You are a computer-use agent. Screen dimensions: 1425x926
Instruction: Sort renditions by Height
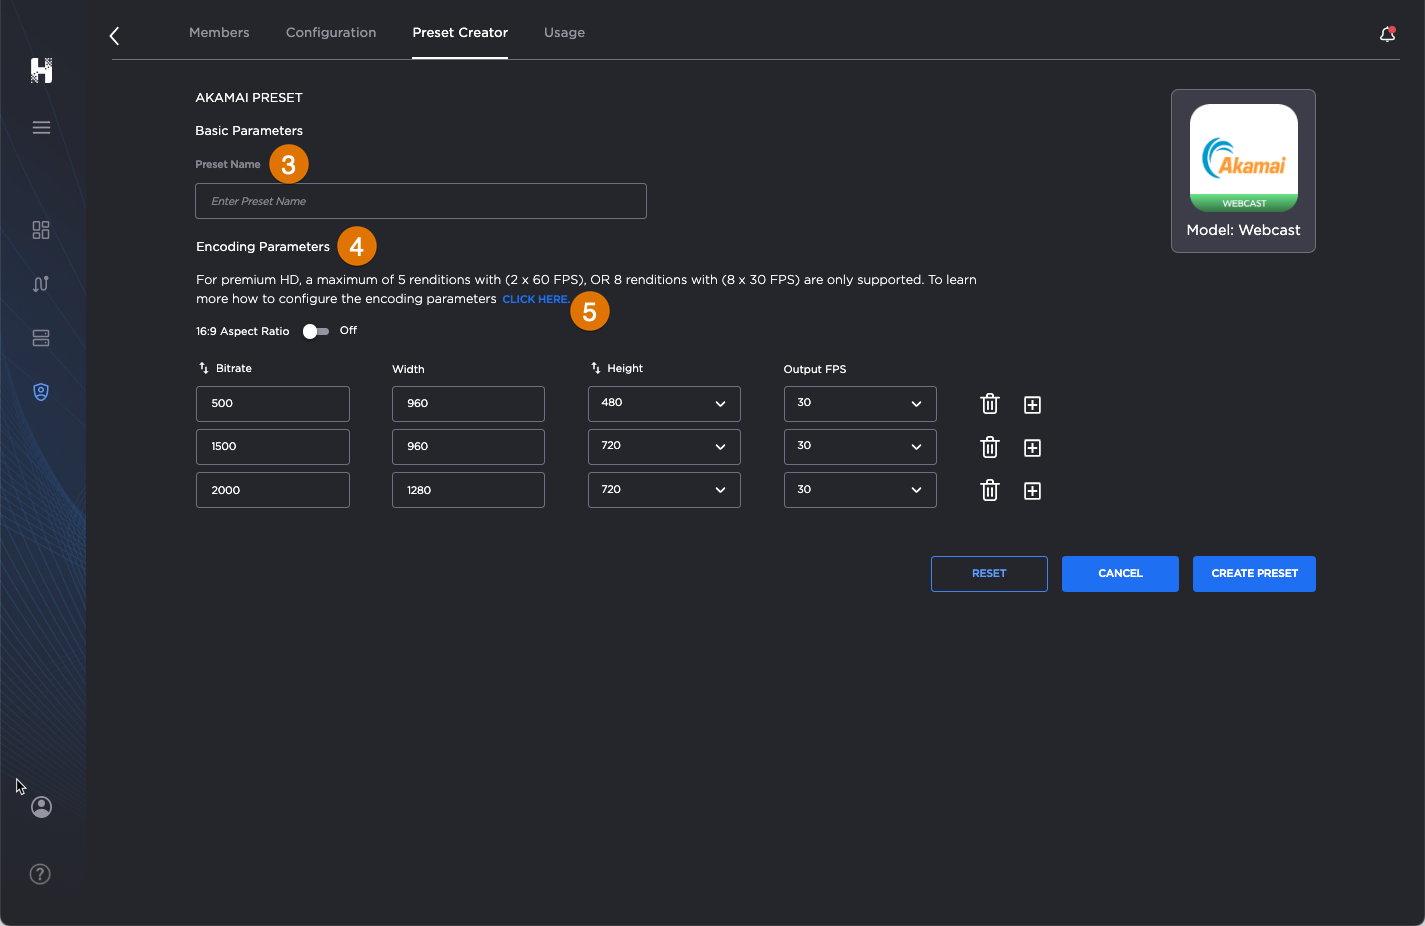pyautogui.click(x=594, y=367)
